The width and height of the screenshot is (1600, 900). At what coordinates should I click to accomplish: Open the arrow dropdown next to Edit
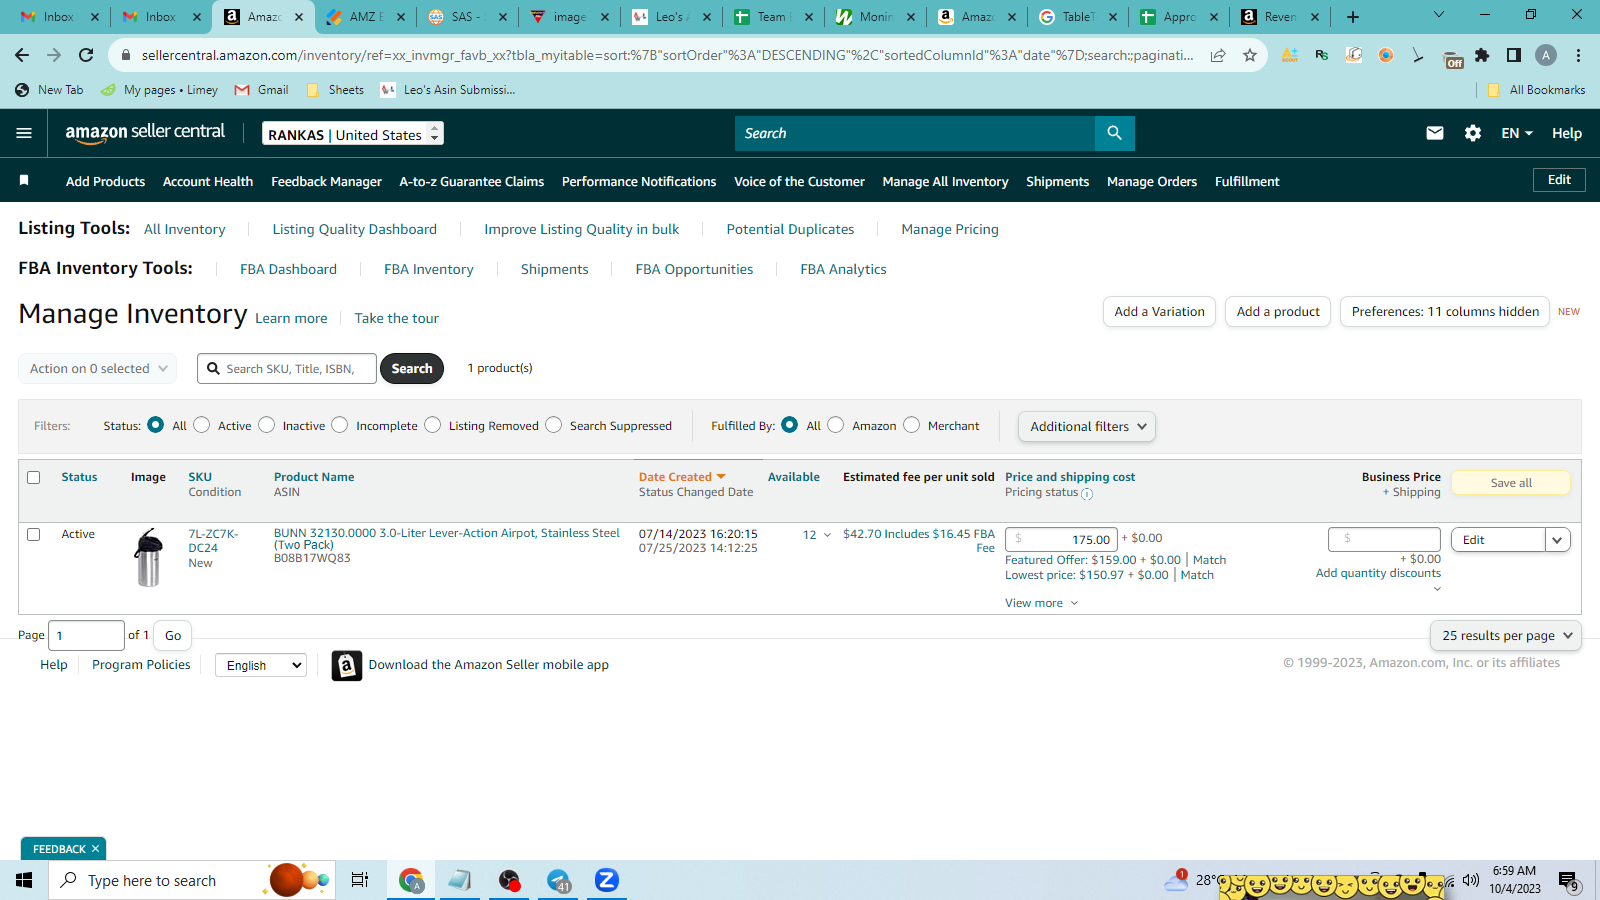pyautogui.click(x=1557, y=540)
